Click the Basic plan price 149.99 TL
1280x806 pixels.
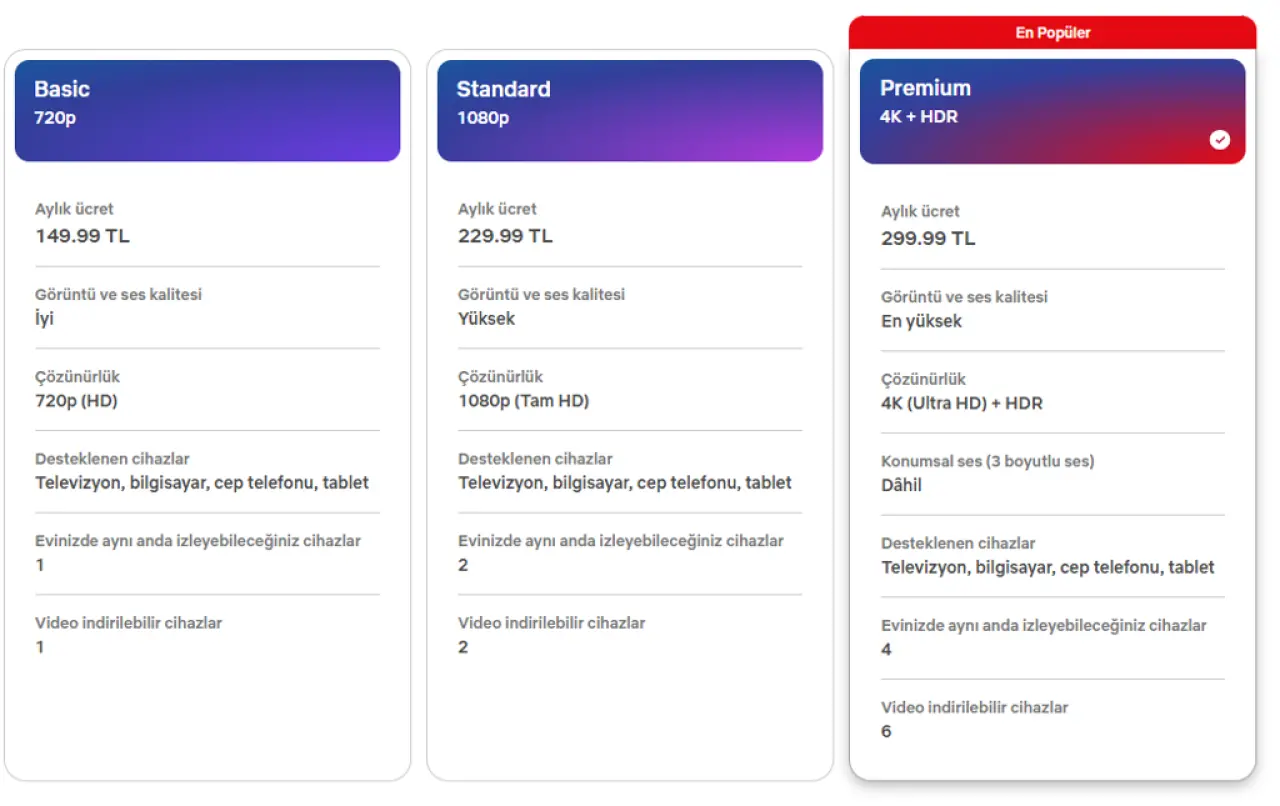coord(82,236)
